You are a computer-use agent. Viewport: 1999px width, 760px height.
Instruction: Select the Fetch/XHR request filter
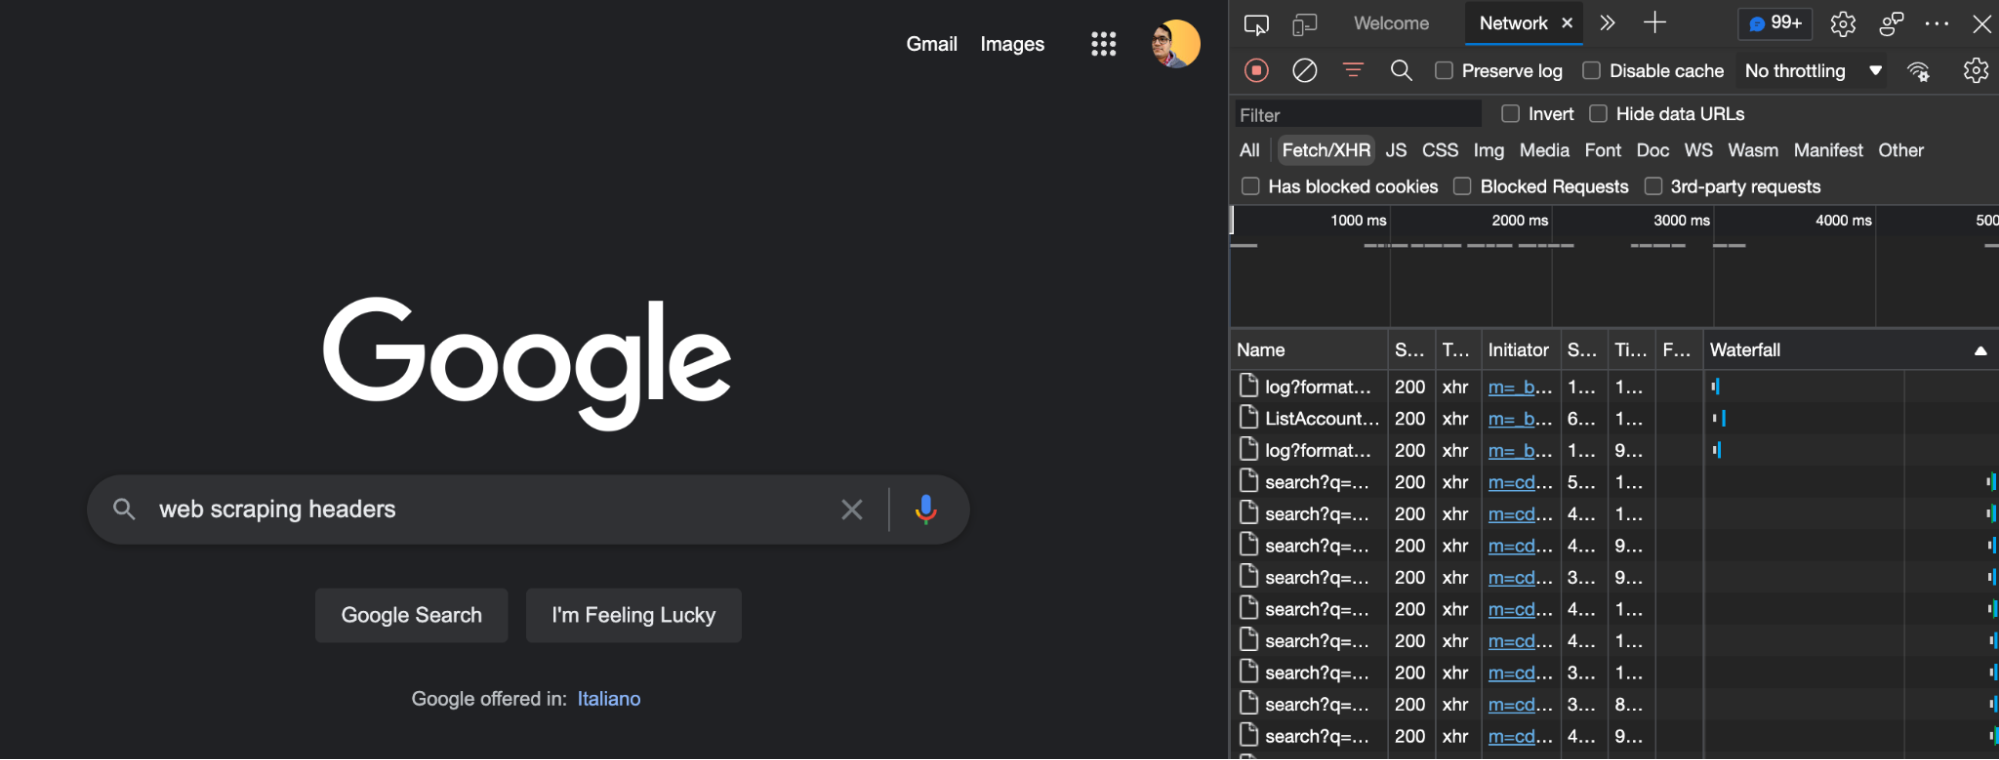click(x=1326, y=151)
